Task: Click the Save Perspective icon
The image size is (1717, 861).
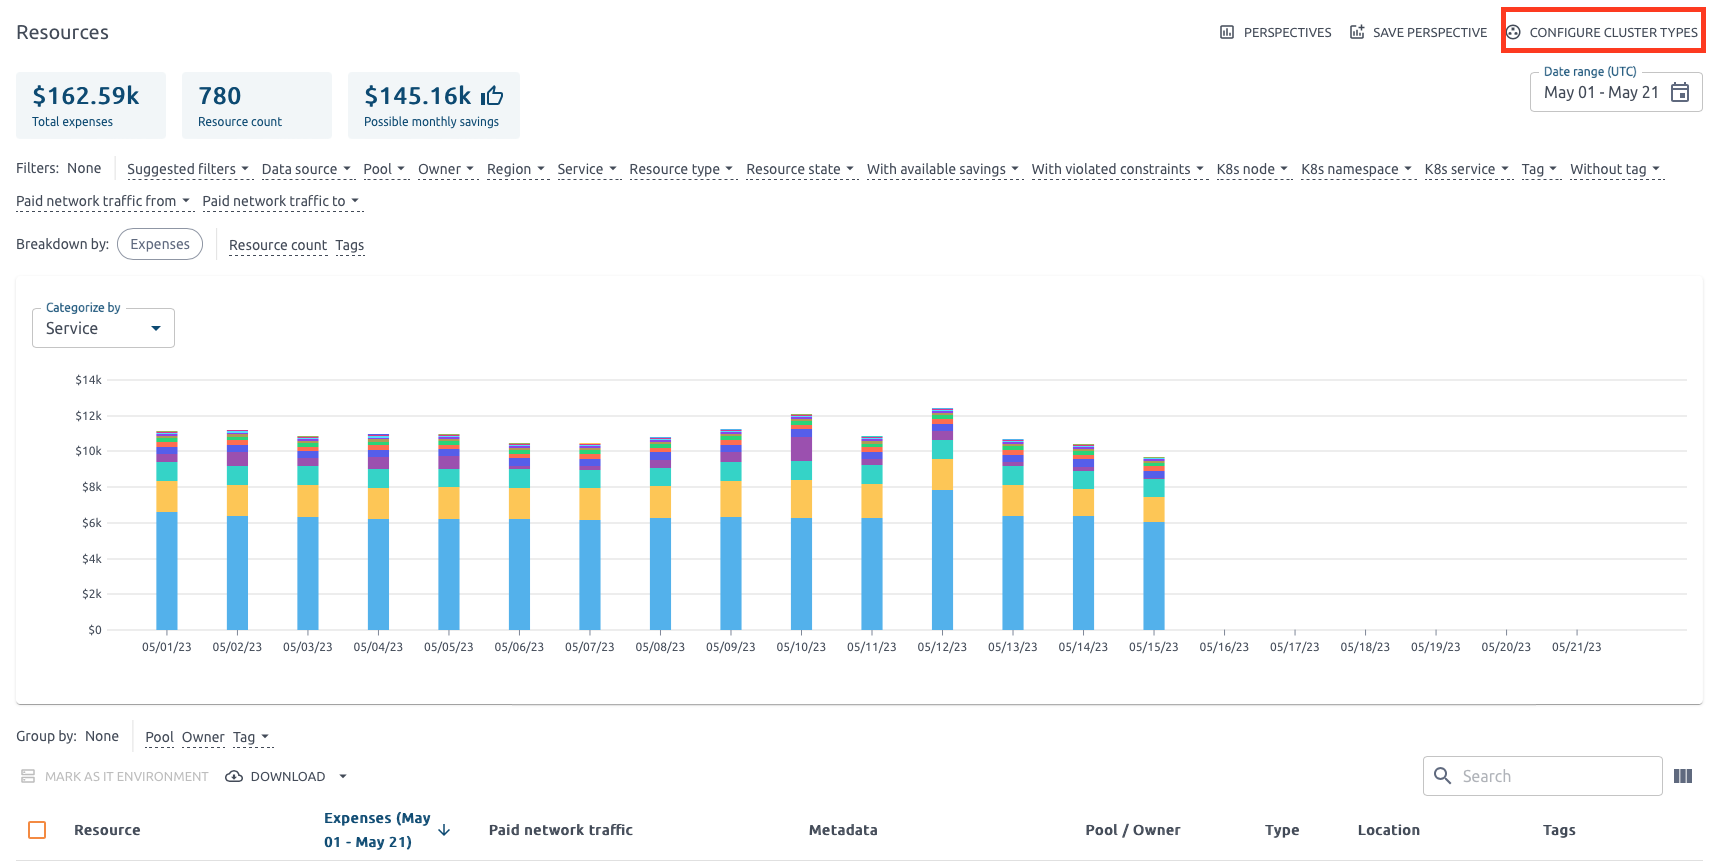Action: tap(1357, 32)
